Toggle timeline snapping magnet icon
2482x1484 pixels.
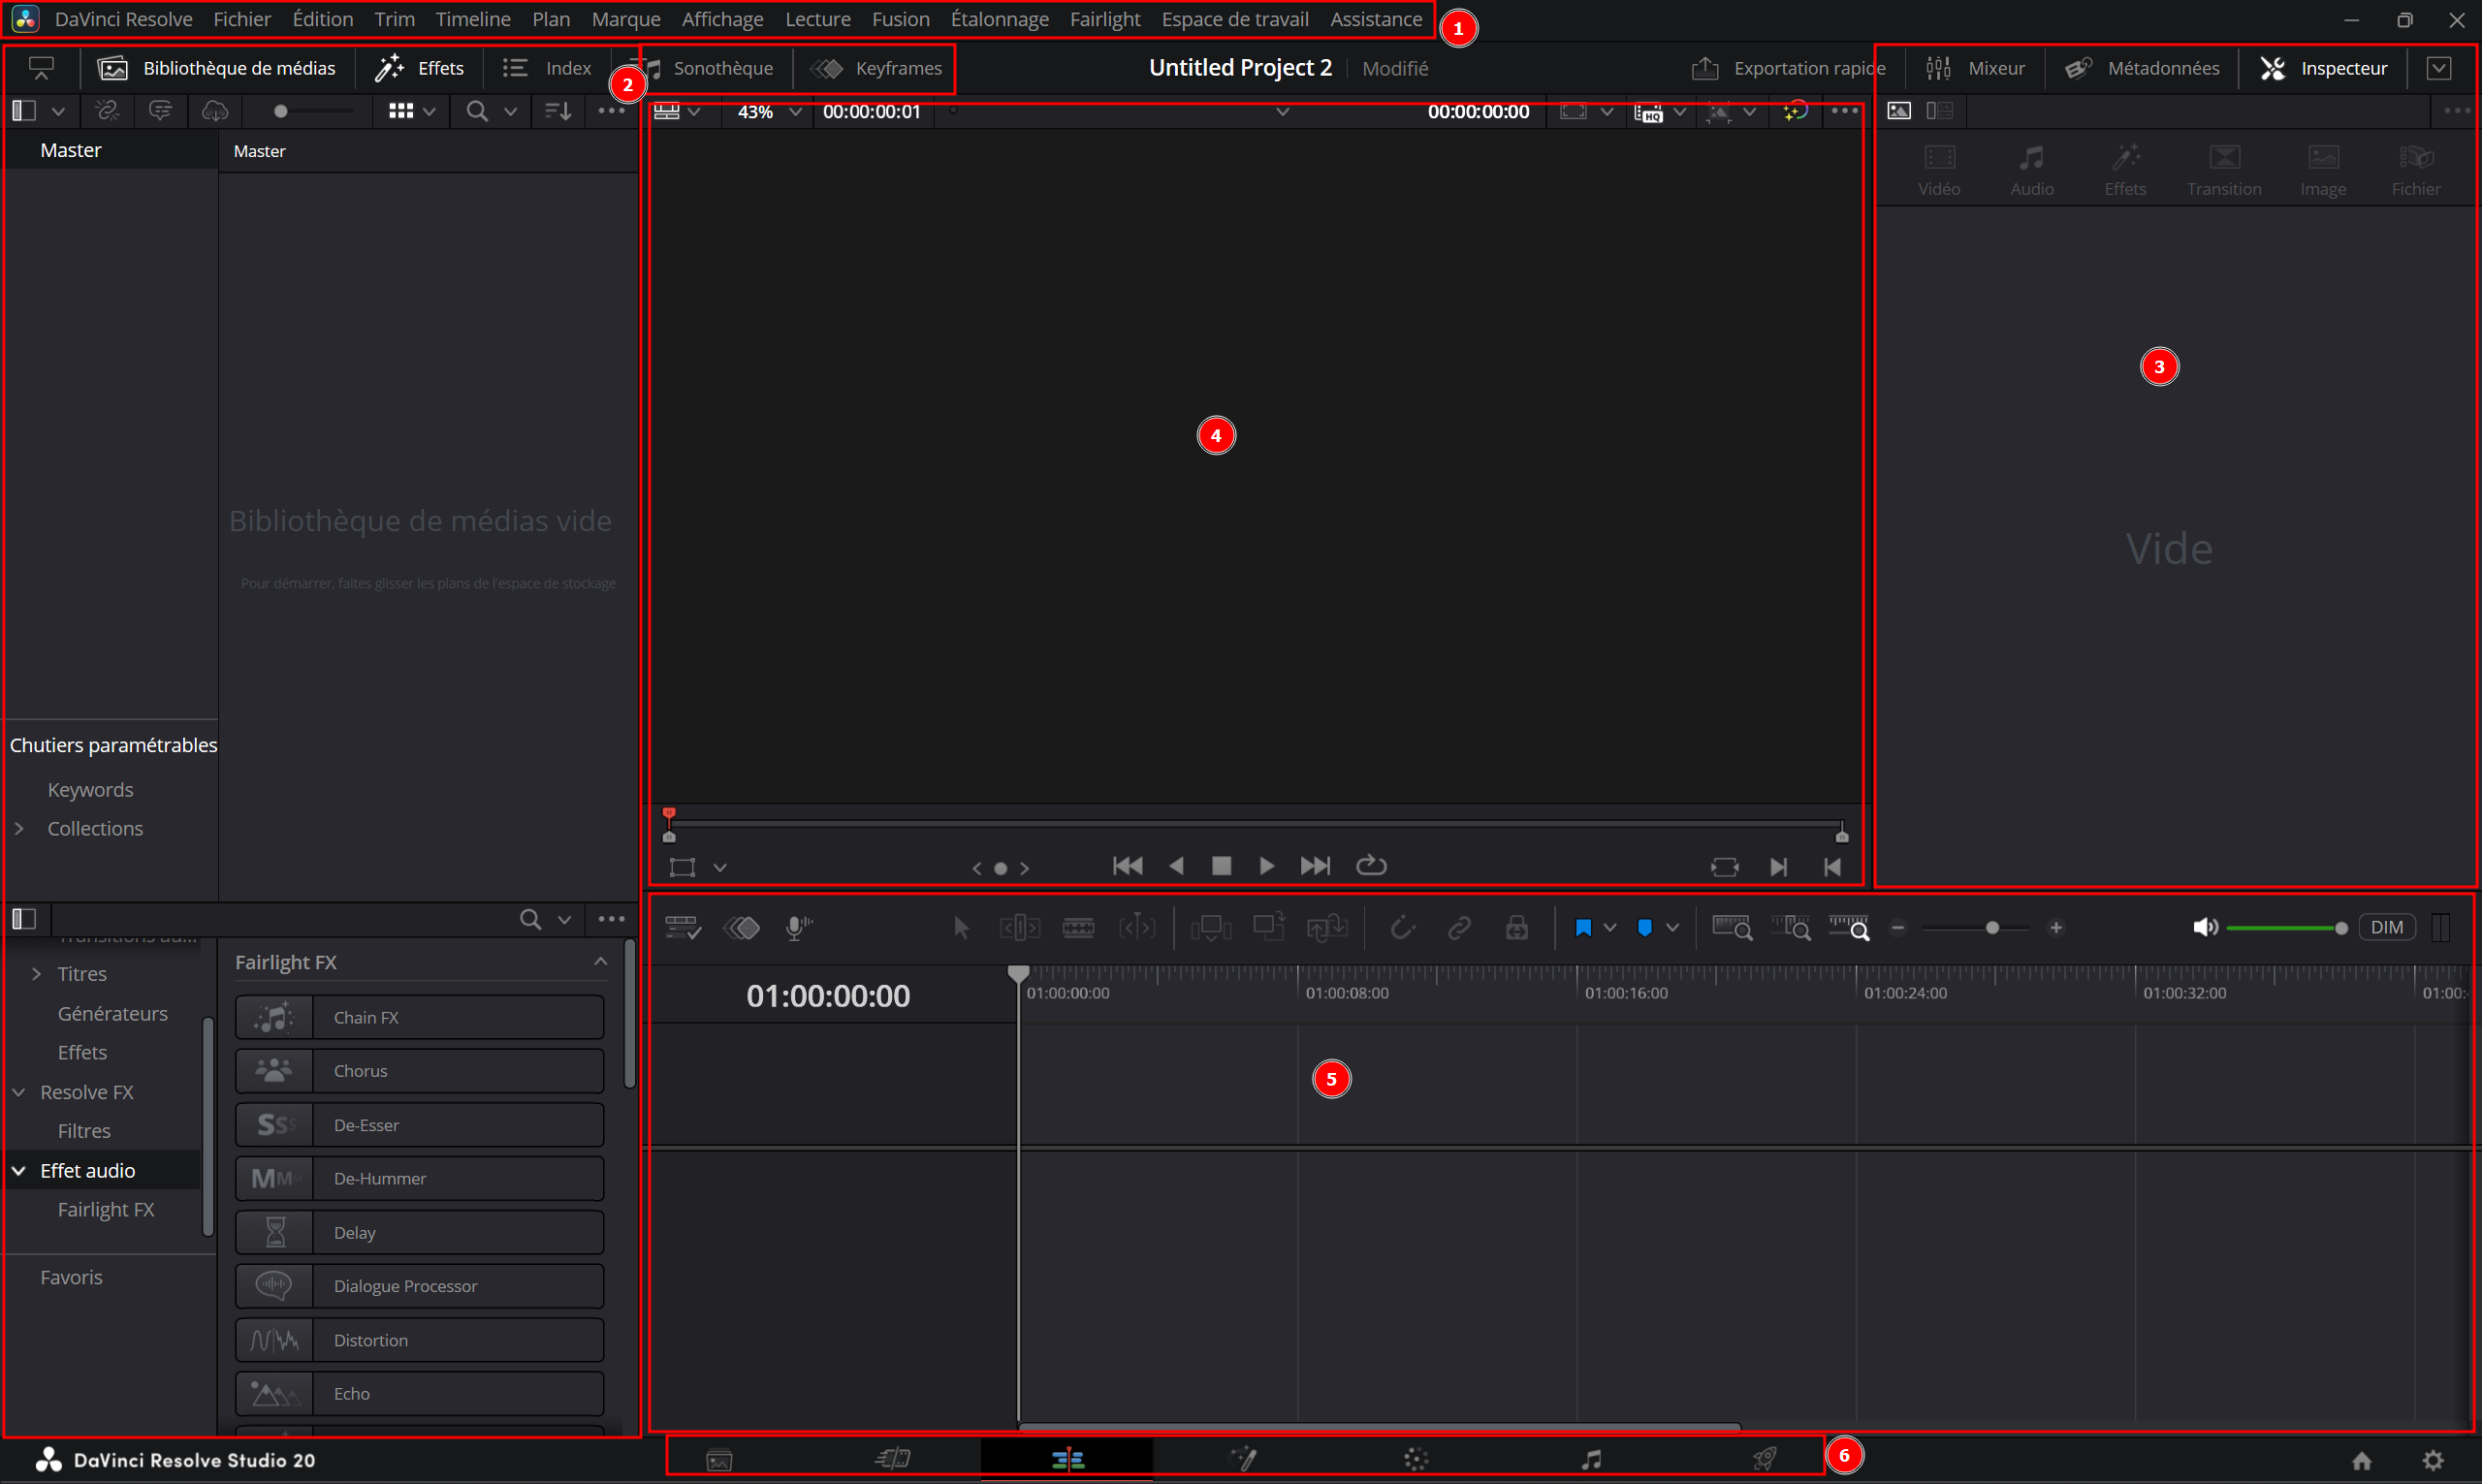pyautogui.click(x=1403, y=928)
